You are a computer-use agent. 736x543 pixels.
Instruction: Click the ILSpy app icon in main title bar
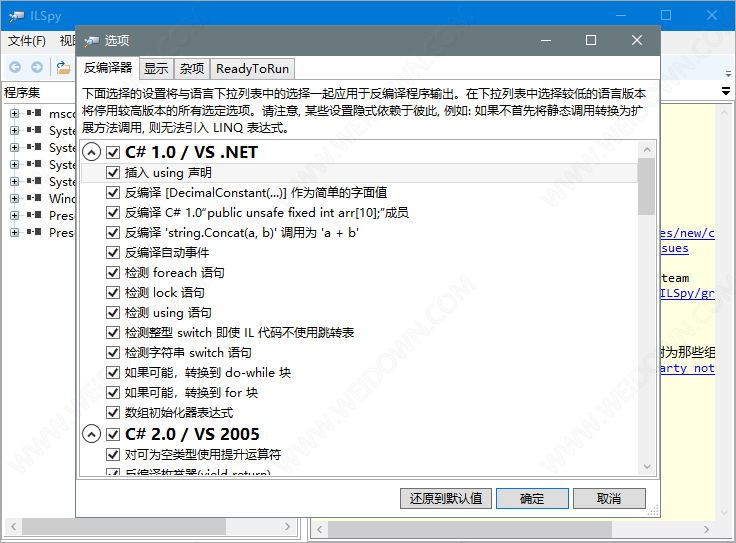tap(16, 16)
